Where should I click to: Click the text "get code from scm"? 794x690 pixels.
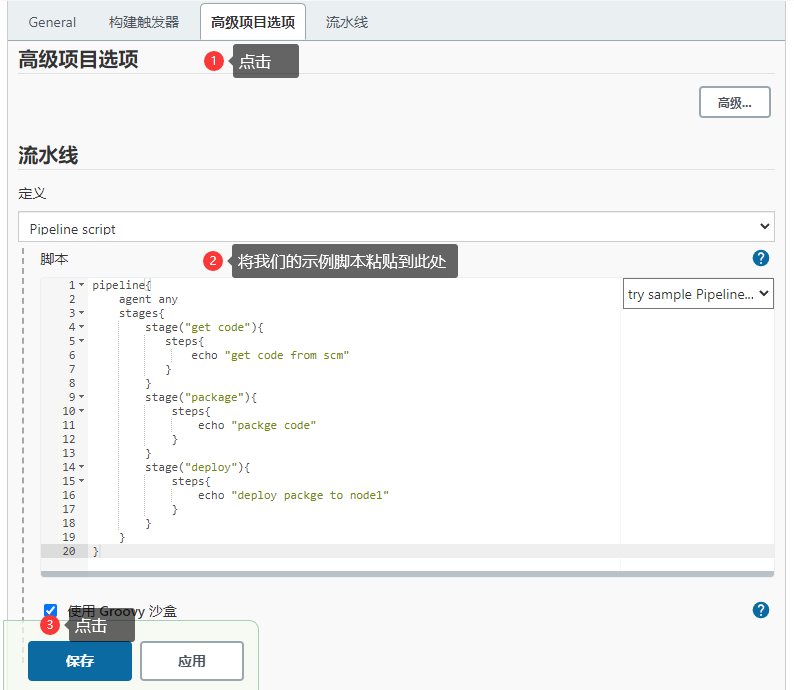tap(287, 355)
